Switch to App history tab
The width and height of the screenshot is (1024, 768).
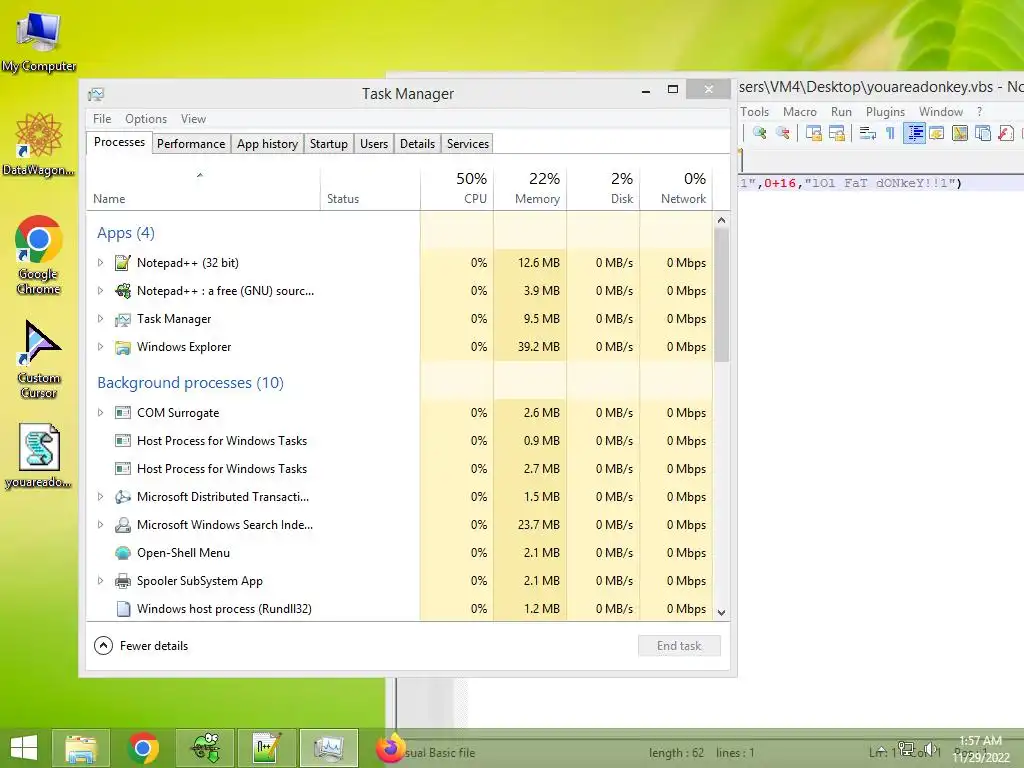267,144
